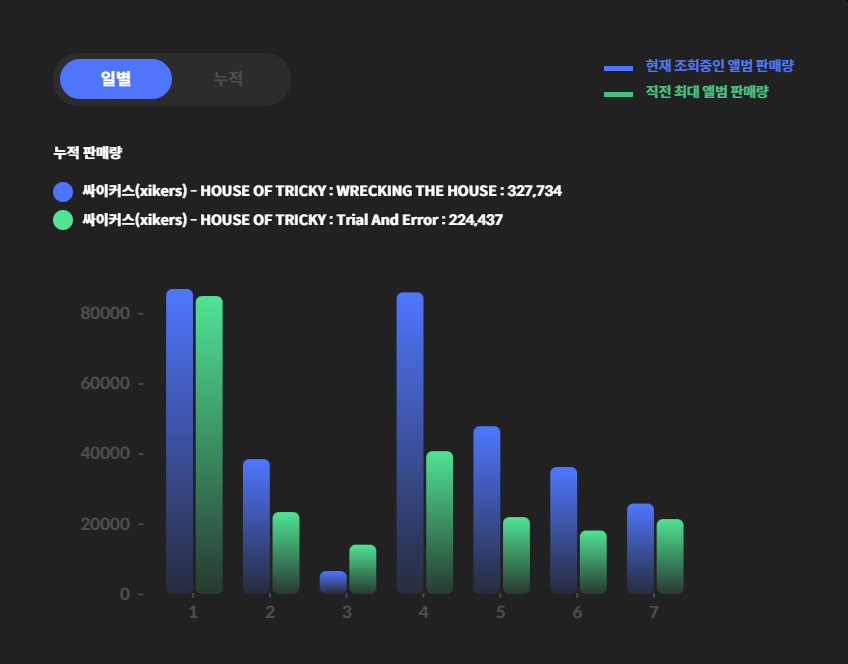Click the blue legend line marker
The width and height of the screenshot is (848, 664).
[618, 69]
